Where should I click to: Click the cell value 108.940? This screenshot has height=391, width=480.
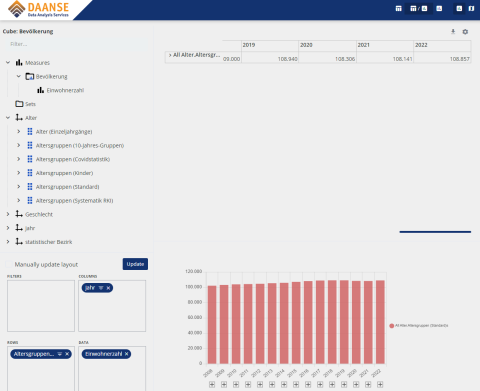287,59
